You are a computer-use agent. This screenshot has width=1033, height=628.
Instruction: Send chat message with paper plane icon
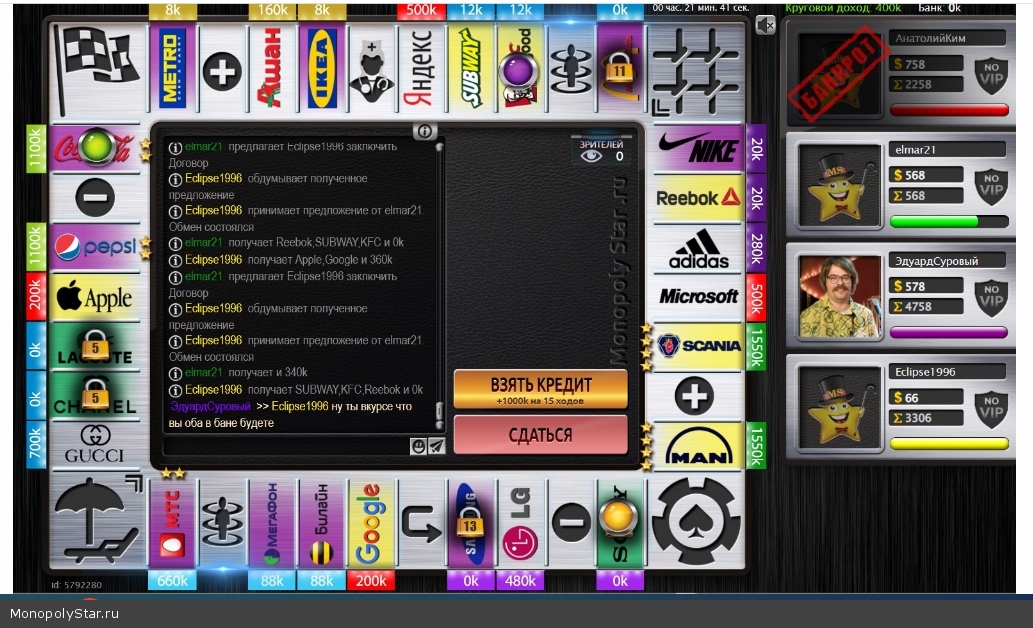(436, 446)
